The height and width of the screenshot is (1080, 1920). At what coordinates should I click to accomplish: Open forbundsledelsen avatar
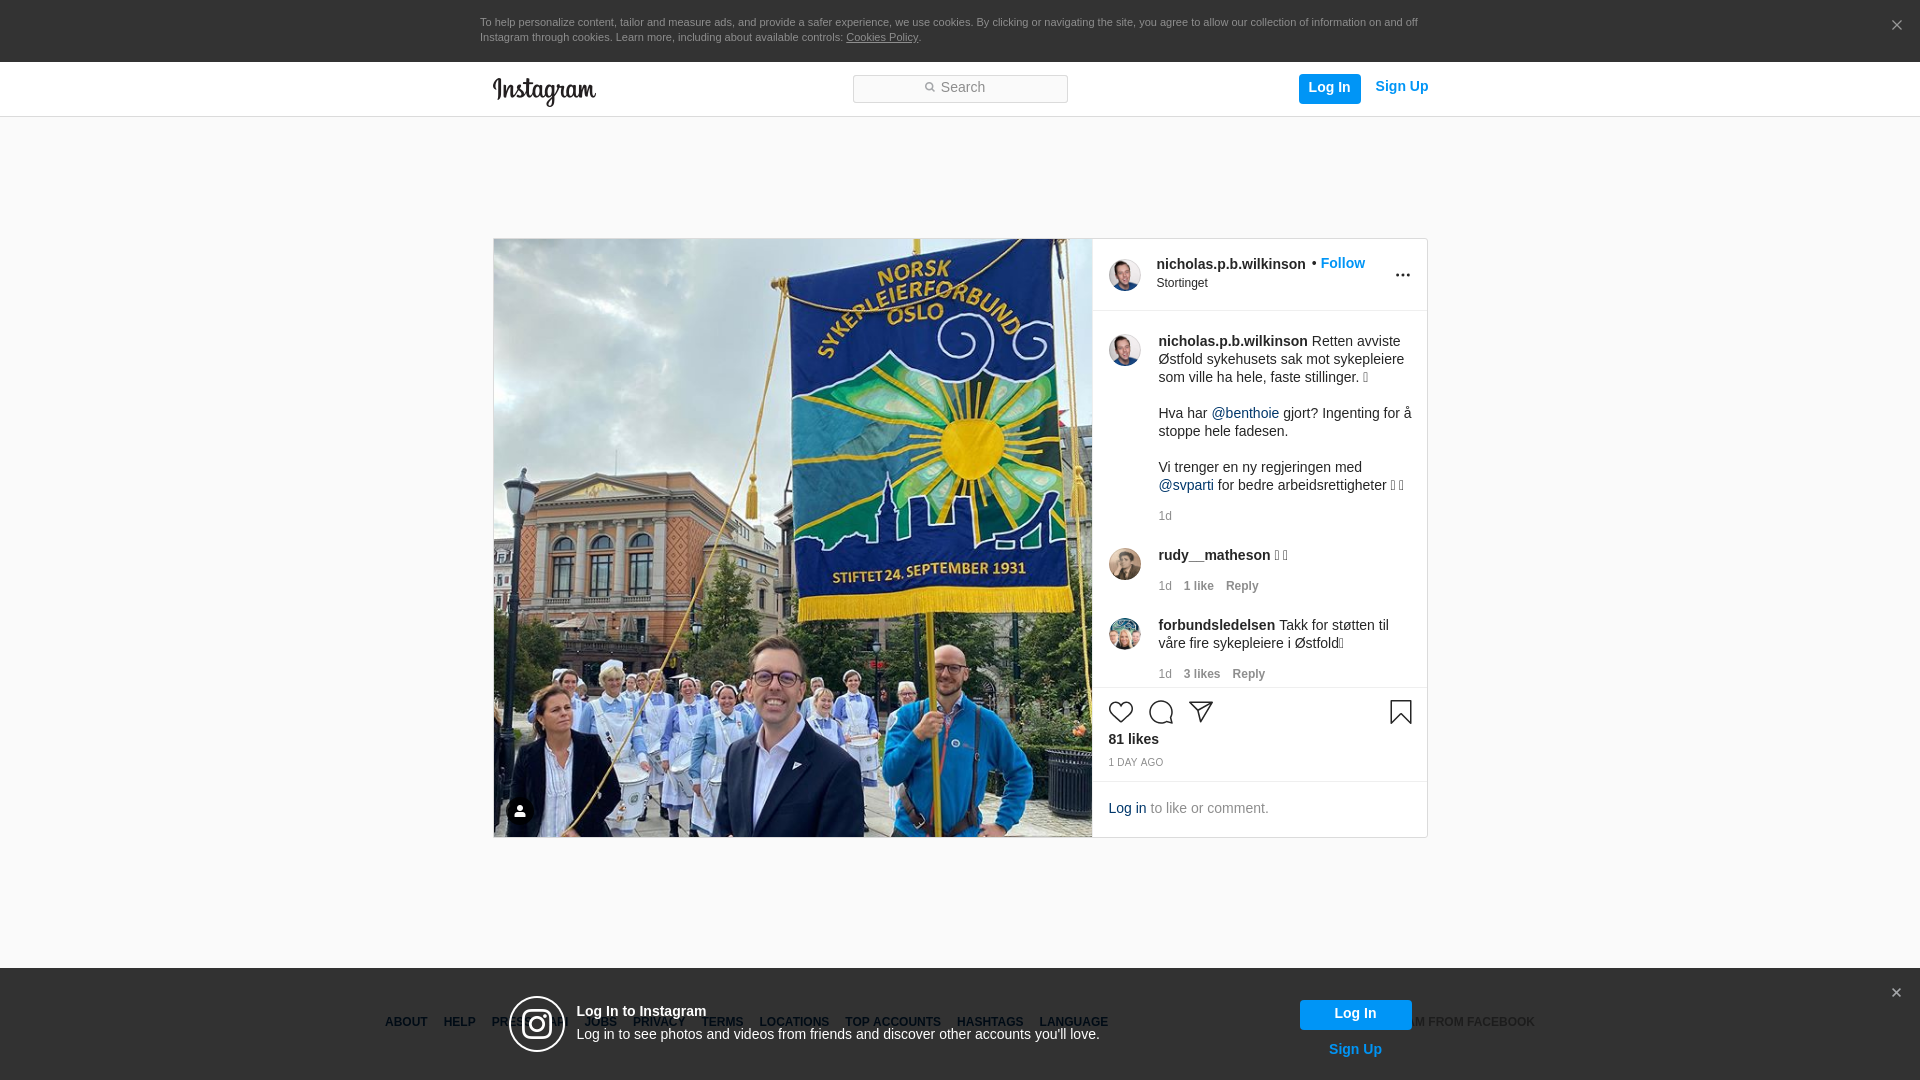pos(1124,634)
